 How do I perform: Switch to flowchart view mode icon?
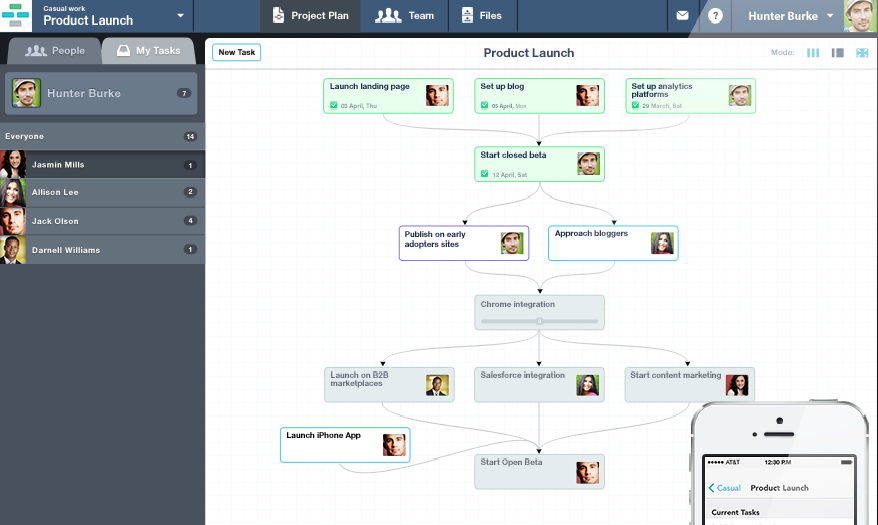(x=862, y=53)
